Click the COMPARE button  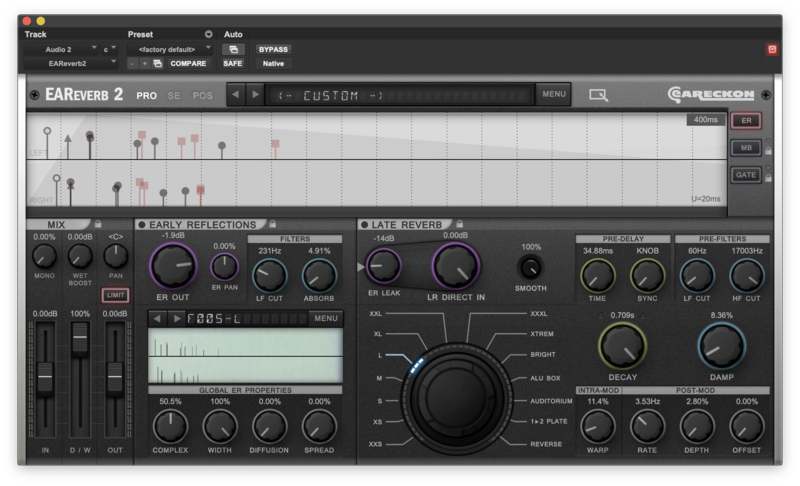[187, 63]
